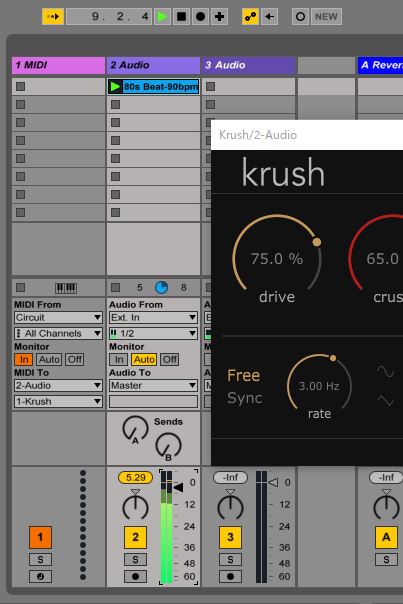Click the blue clip progress pie indicator

click(161, 287)
